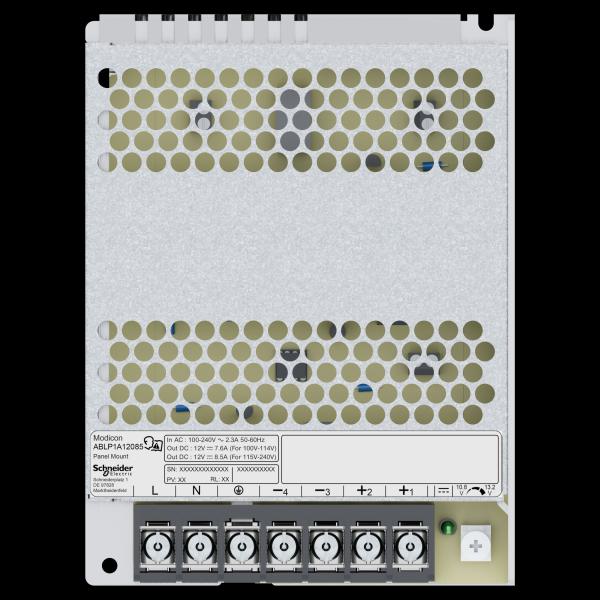Click the voltage adjustment potentiometer screw
The width and height of the screenshot is (600, 600).
click(x=476, y=547)
